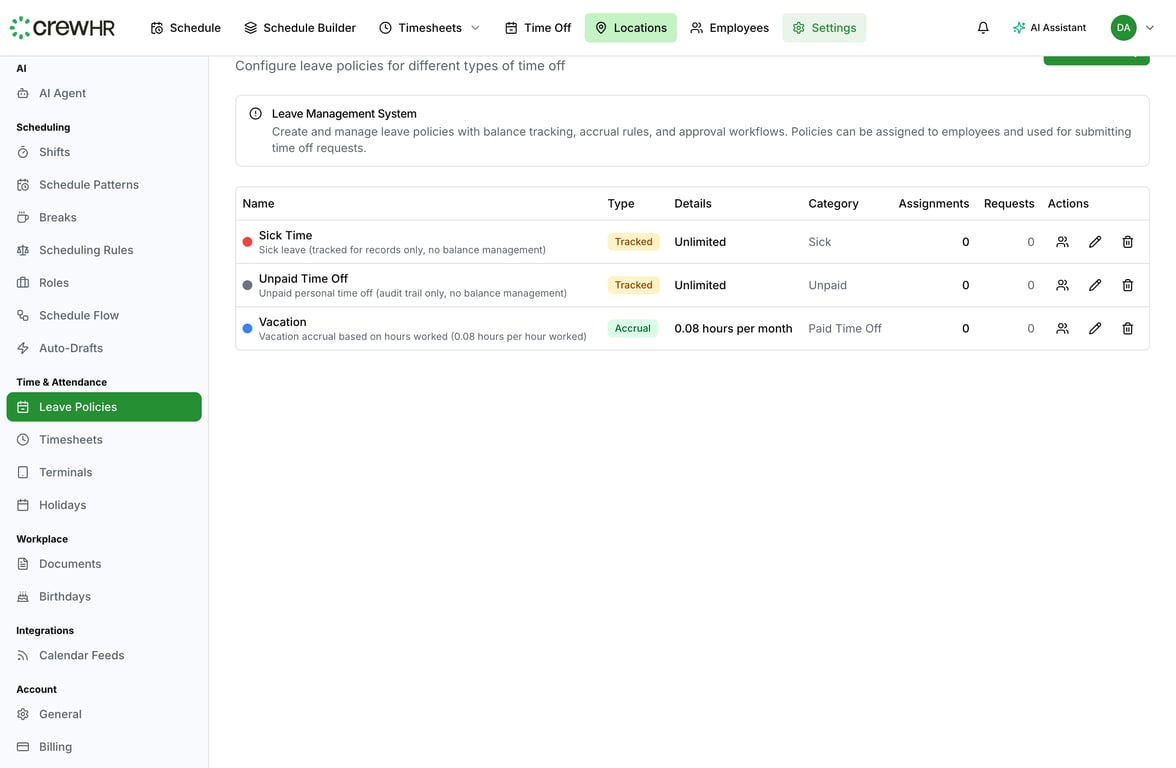Screen dimensions: 1176x768
Task: Edit the Vacation policy pencil icon
Action: (x=1095, y=328)
